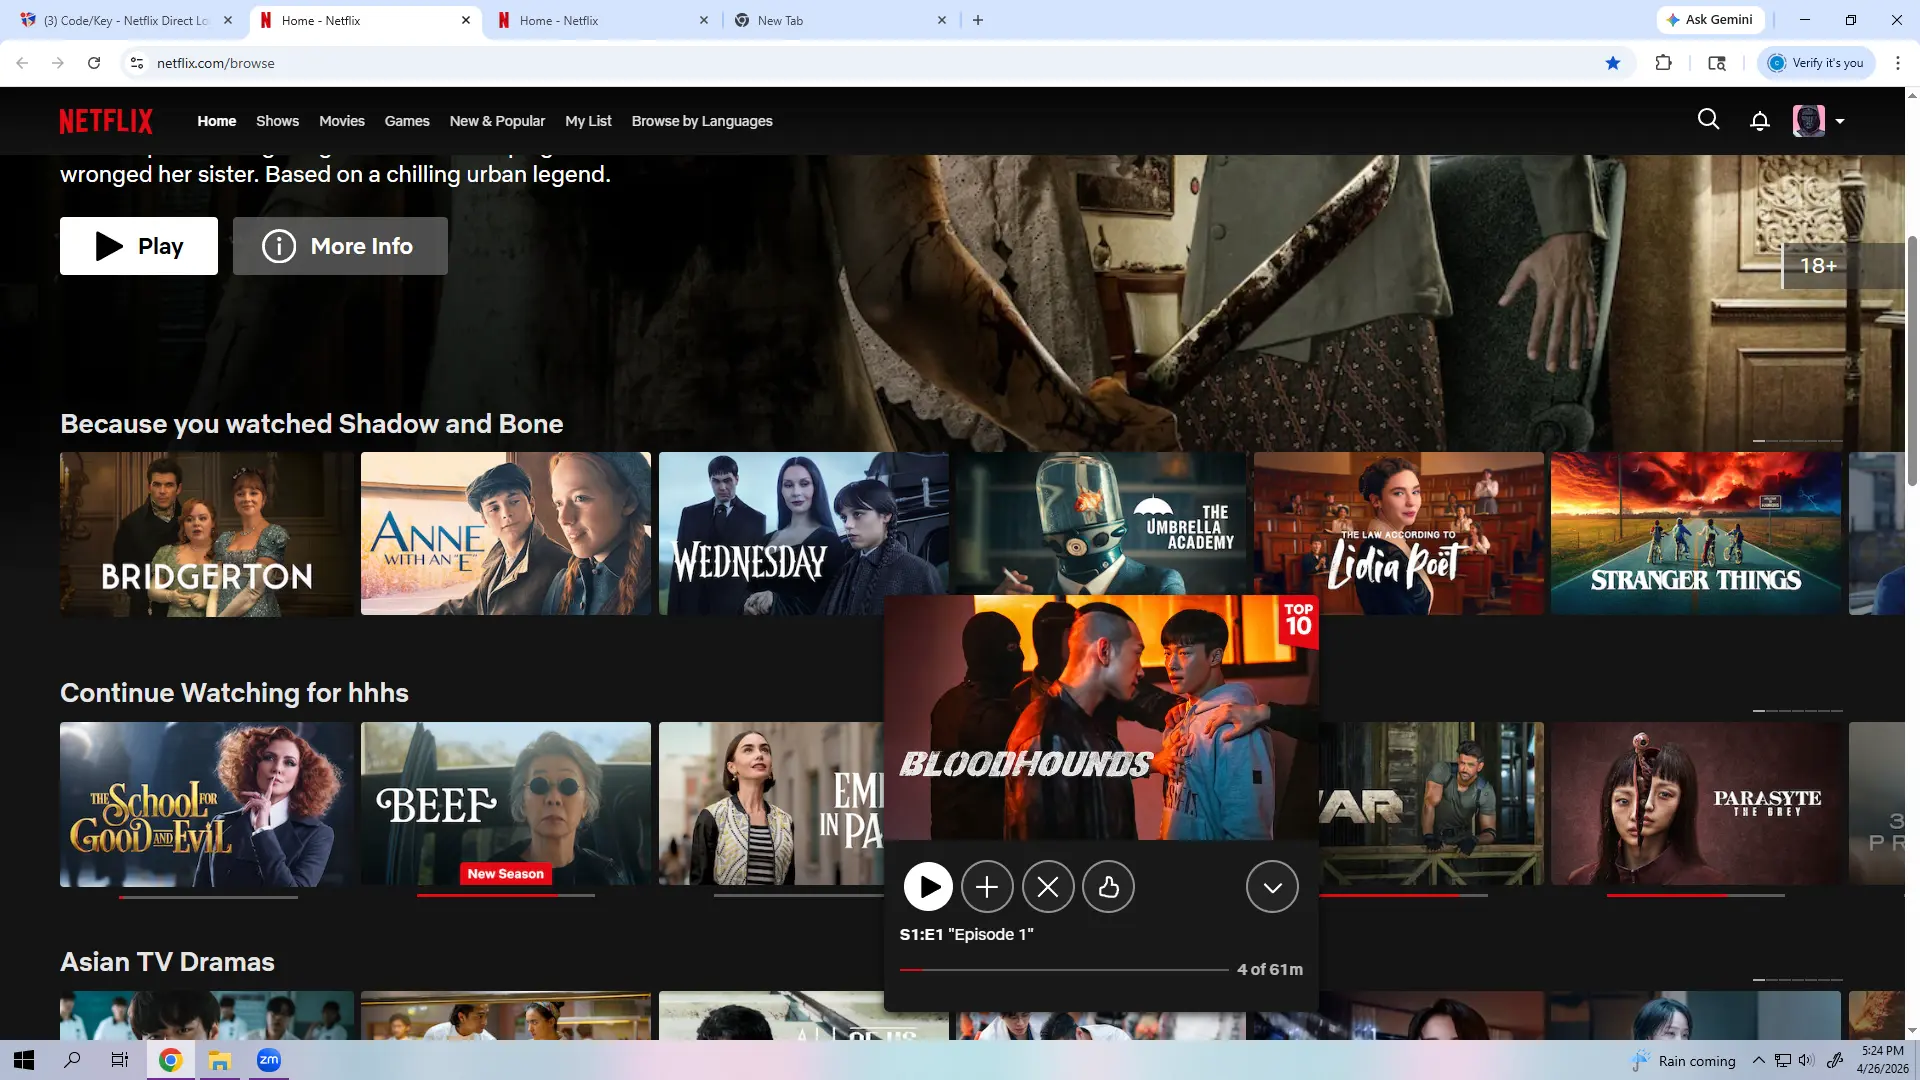1920x1080 pixels.
Task: Rate Bloodhounds with thumbs up
Action: pyautogui.click(x=1108, y=887)
